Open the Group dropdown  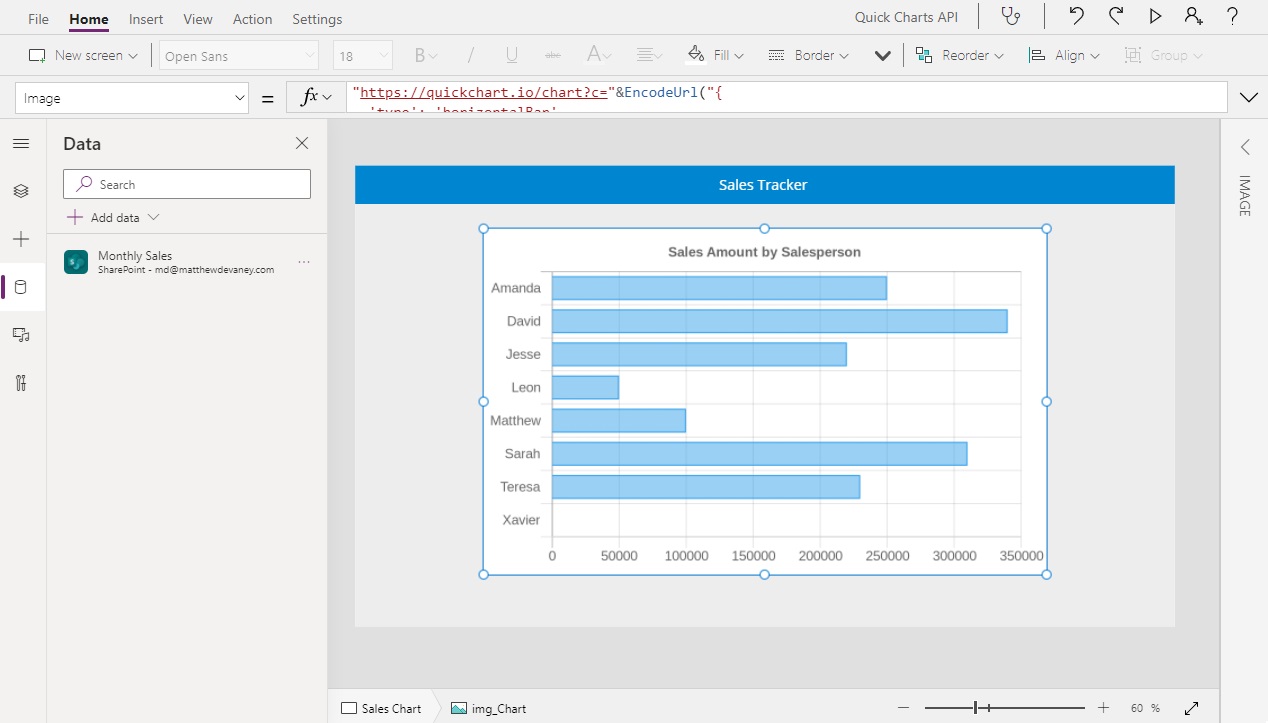(x=1163, y=55)
